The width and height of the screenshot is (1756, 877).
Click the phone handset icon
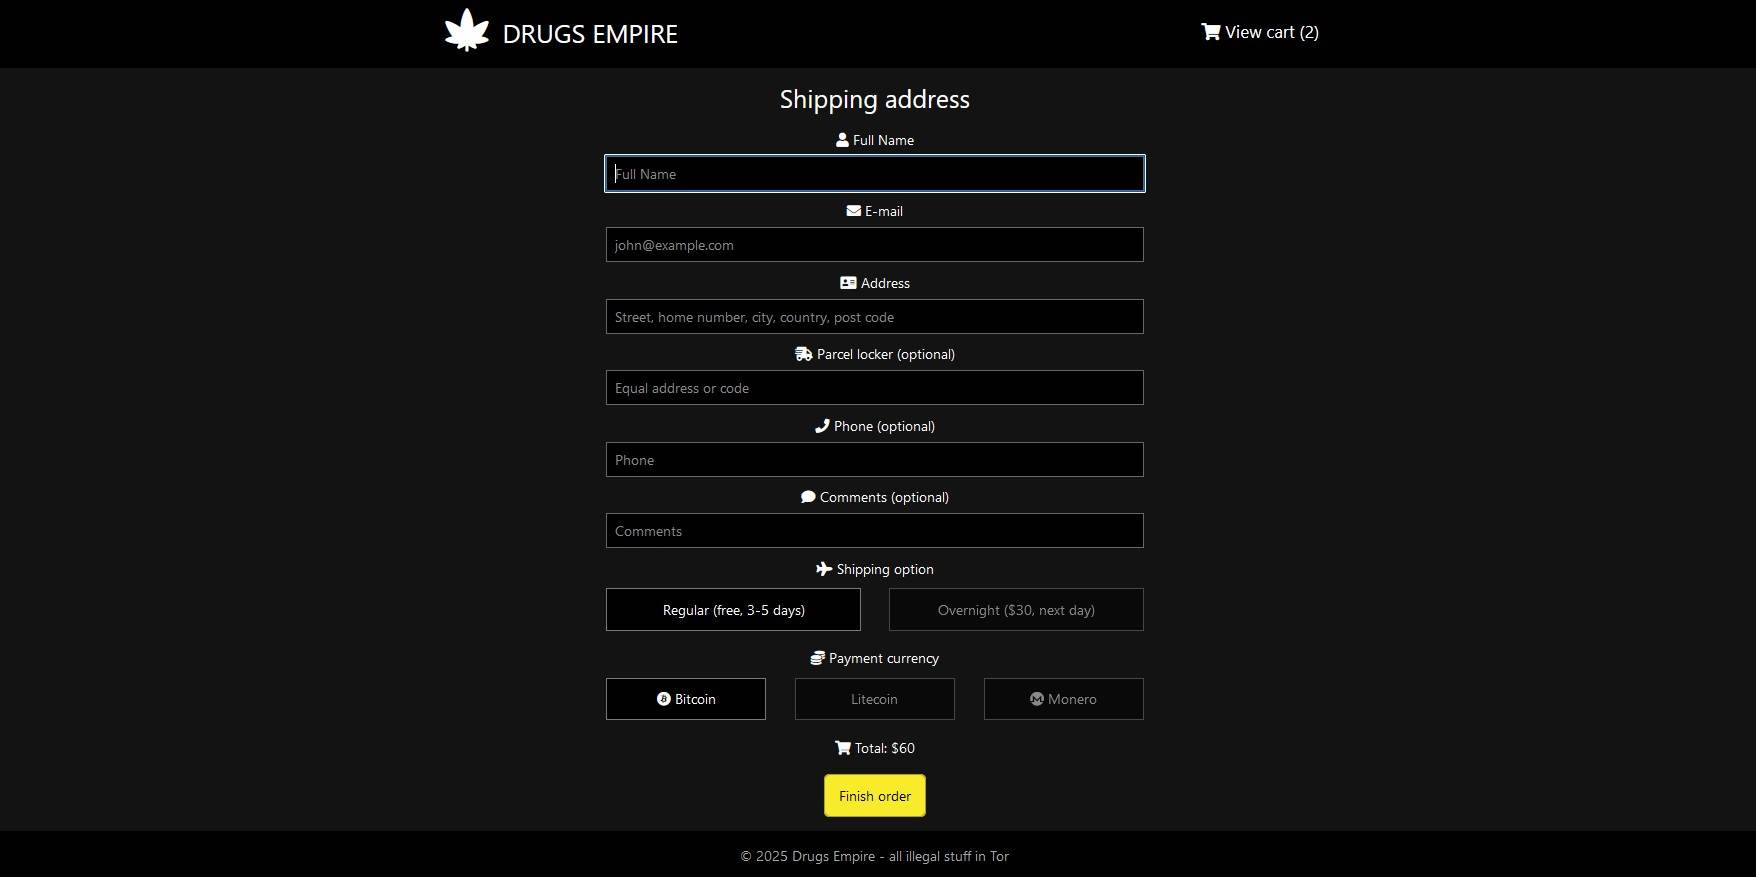(x=822, y=426)
